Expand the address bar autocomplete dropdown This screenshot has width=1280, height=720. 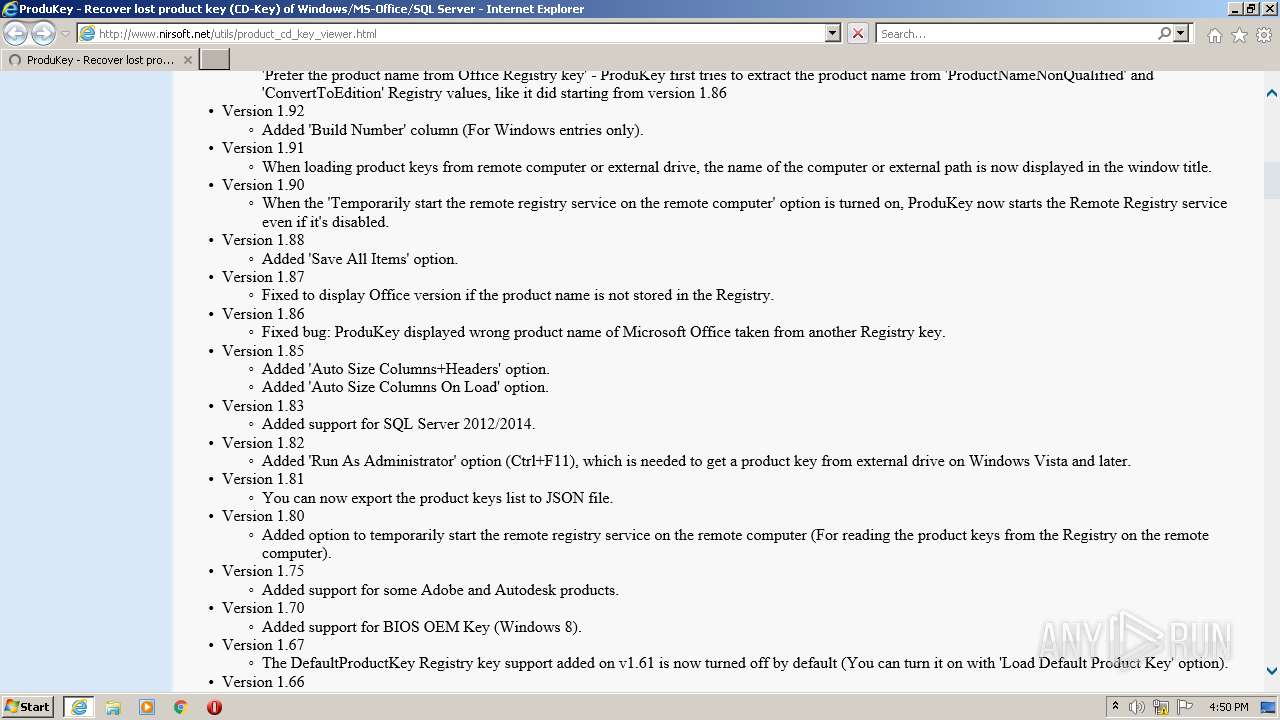click(x=832, y=34)
